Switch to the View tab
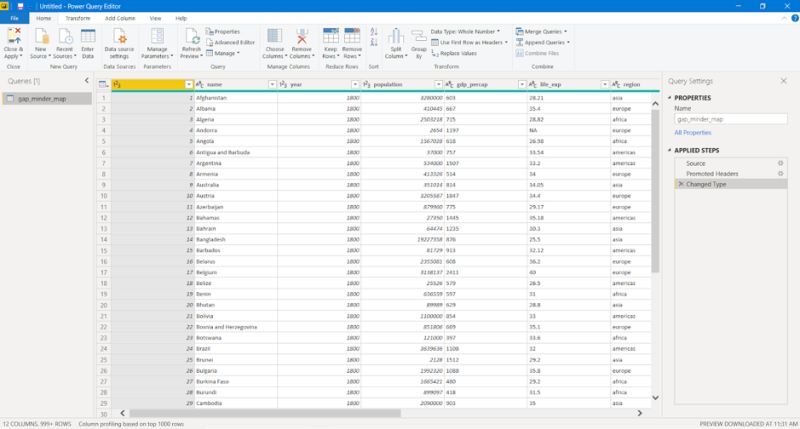Screen dimensions: 800x429 click(x=155, y=18)
